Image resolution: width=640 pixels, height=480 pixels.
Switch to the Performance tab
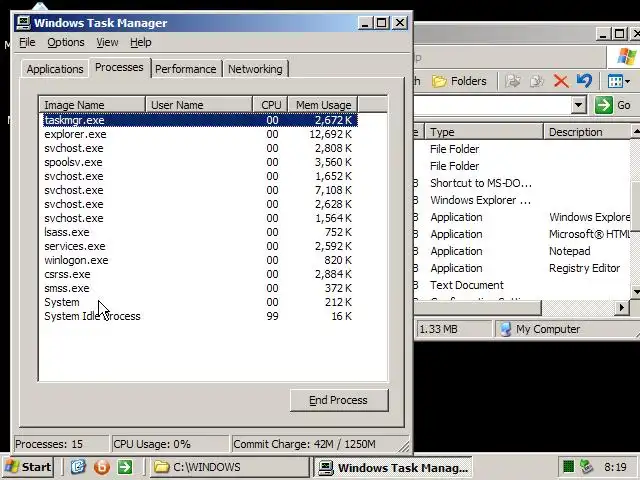(186, 69)
